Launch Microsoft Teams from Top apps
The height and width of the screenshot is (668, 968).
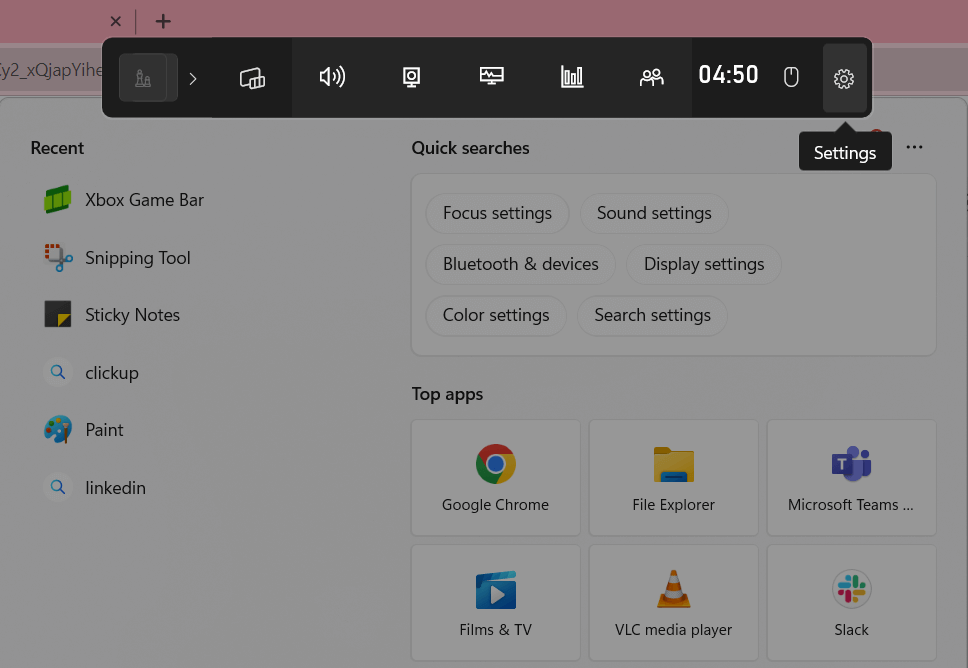pyautogui.click(x=851, y=478)
